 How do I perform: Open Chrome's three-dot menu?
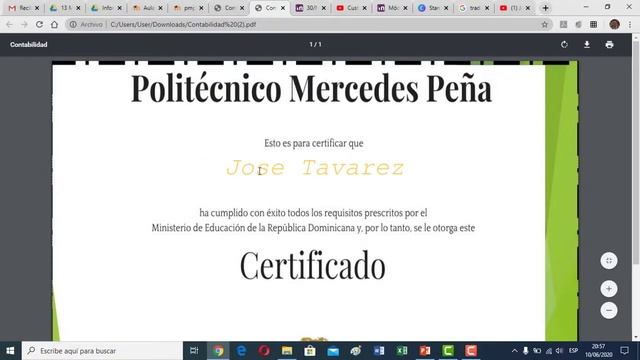[x=630, y=24]
